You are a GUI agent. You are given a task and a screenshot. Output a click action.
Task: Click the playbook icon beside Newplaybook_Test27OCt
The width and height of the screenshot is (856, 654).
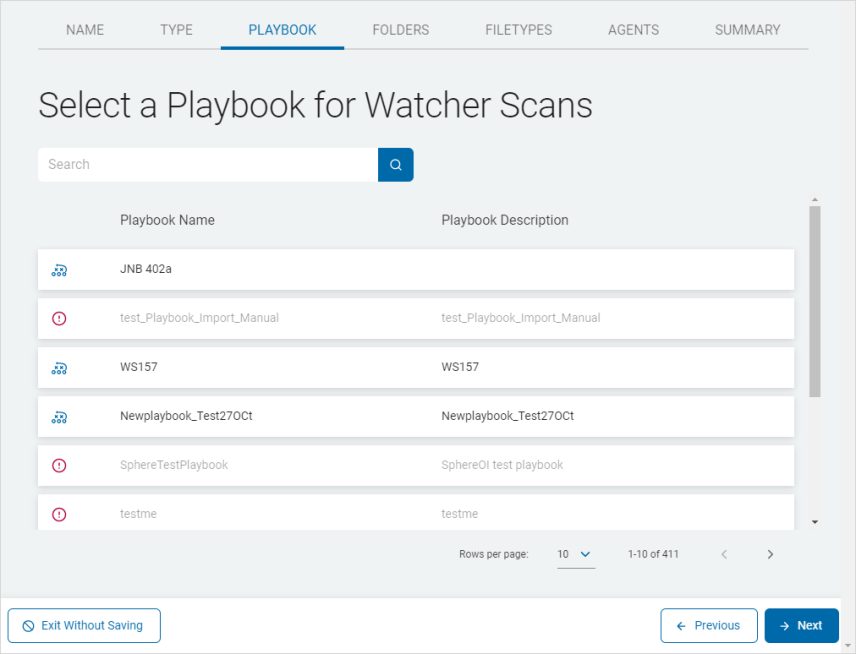pyautogui.click(x=59, y=416)
